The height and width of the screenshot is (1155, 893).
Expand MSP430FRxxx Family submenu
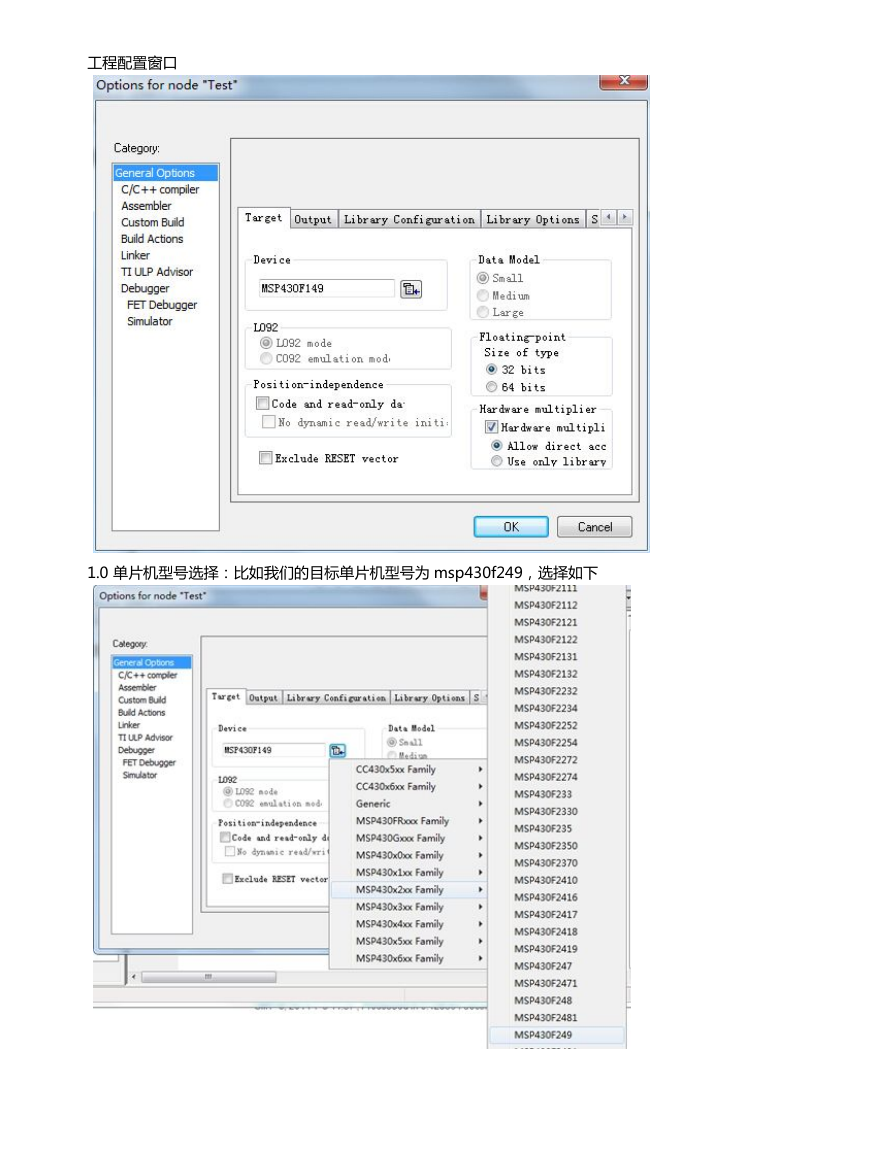[409, 821]
